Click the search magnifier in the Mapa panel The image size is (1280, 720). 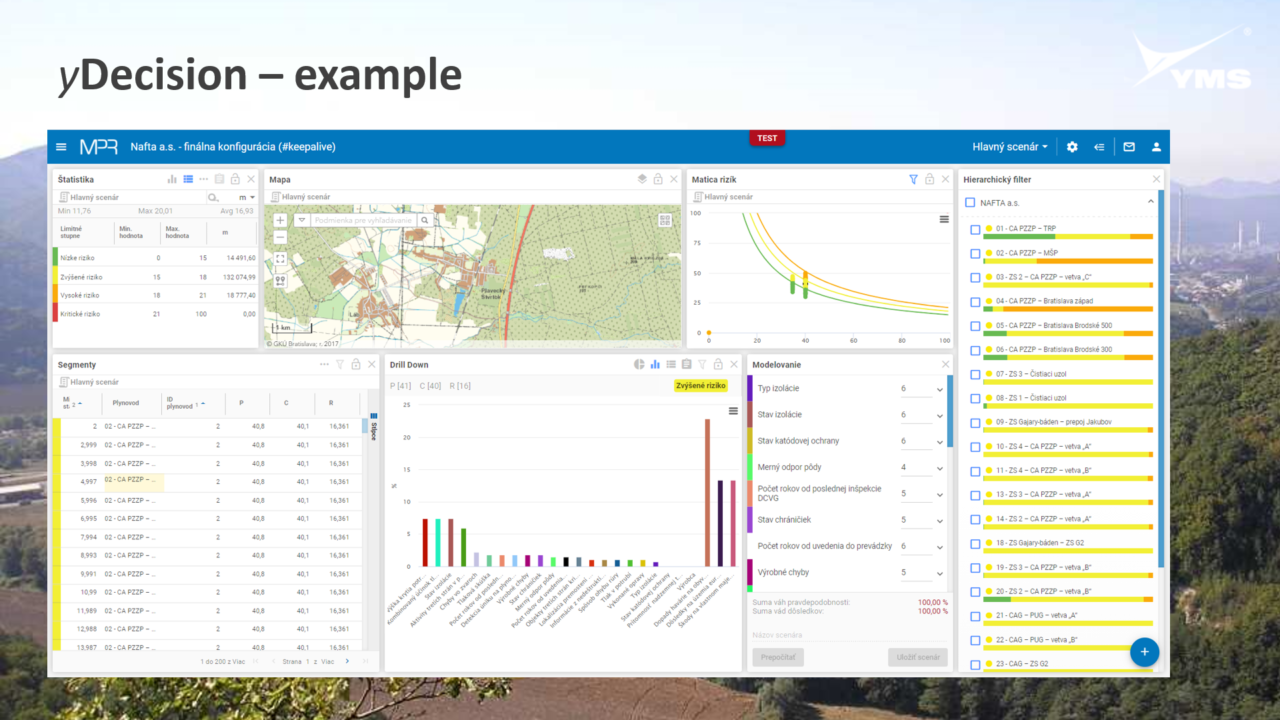click(x=423, y=219)
